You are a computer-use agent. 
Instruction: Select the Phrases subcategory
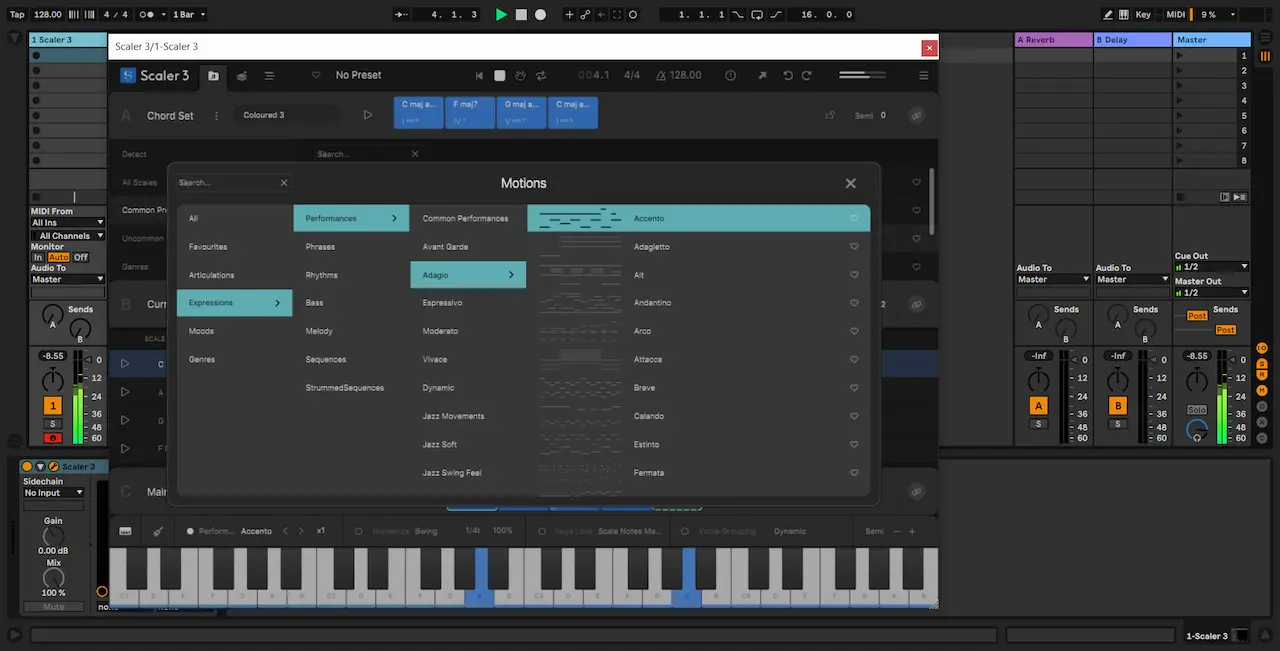[x=351, y=246]
